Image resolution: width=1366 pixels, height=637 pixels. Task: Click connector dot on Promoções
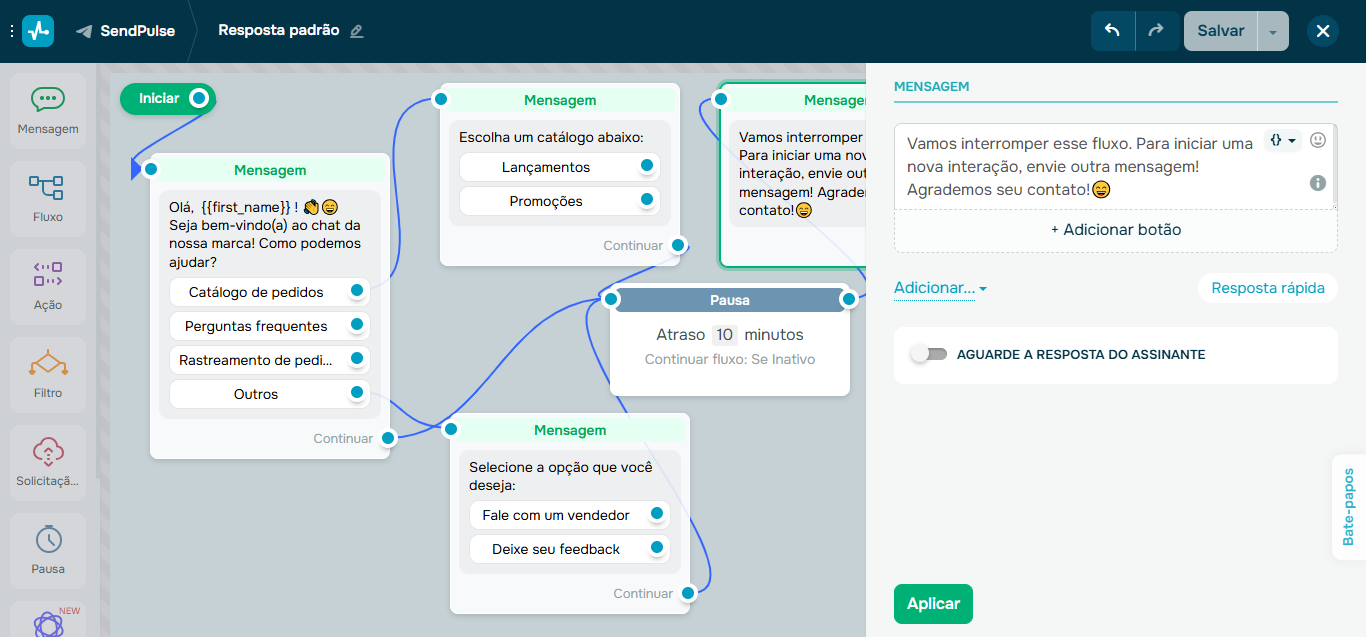pyautogui.click(x=647, y=200)
